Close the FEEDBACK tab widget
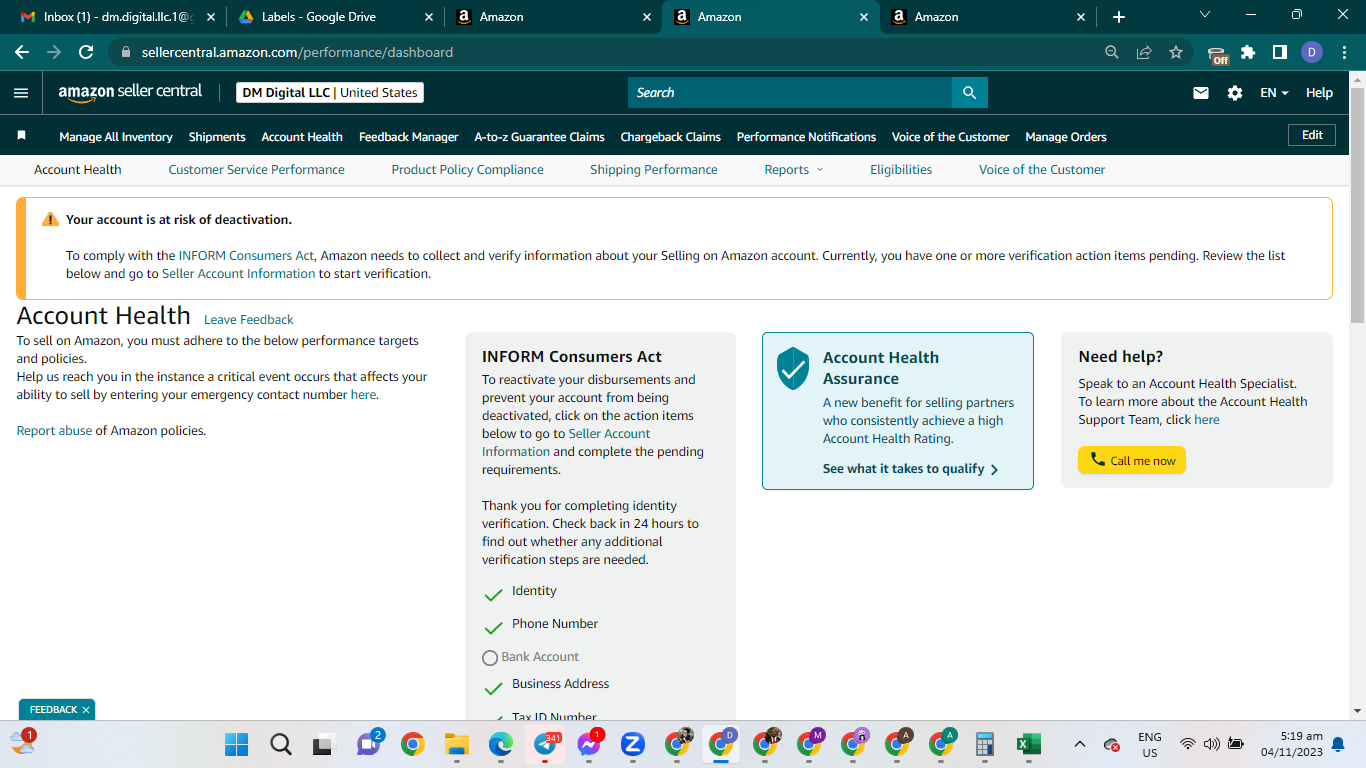Viewport: 1366px width, 768px height. pos(86,710)
